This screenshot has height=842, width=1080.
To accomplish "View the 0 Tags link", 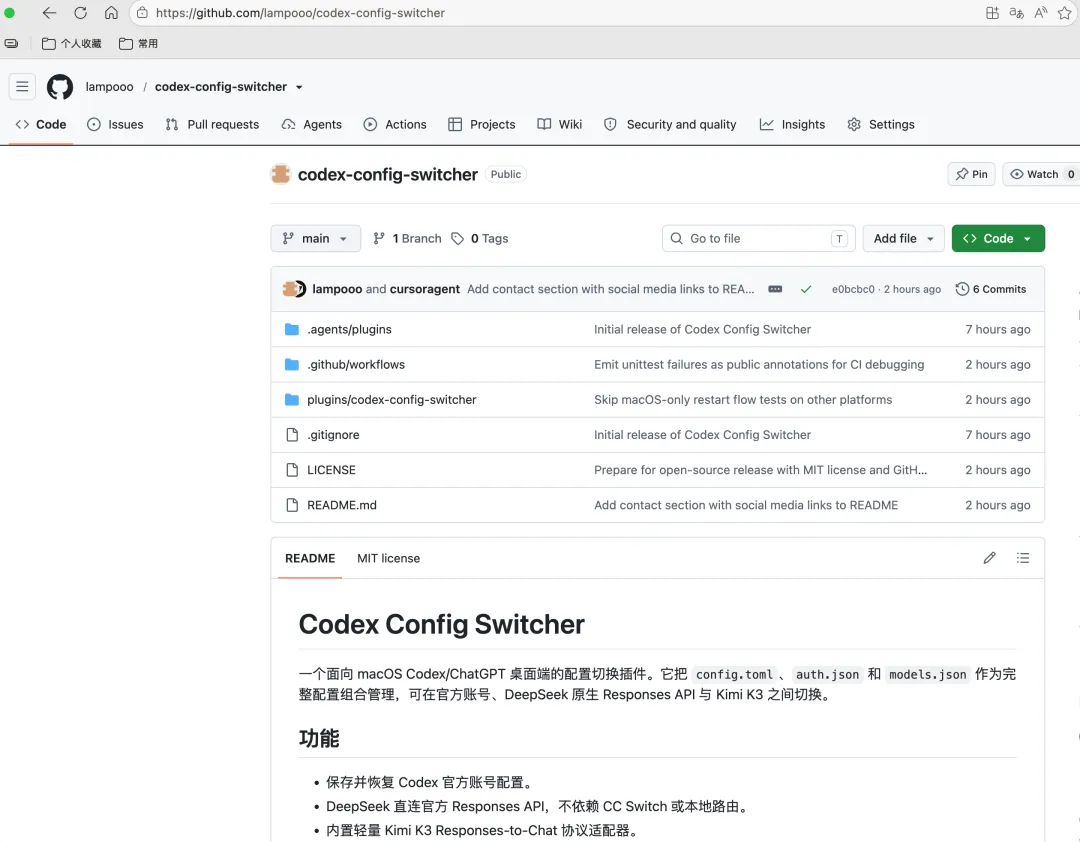I will (479, 238).
